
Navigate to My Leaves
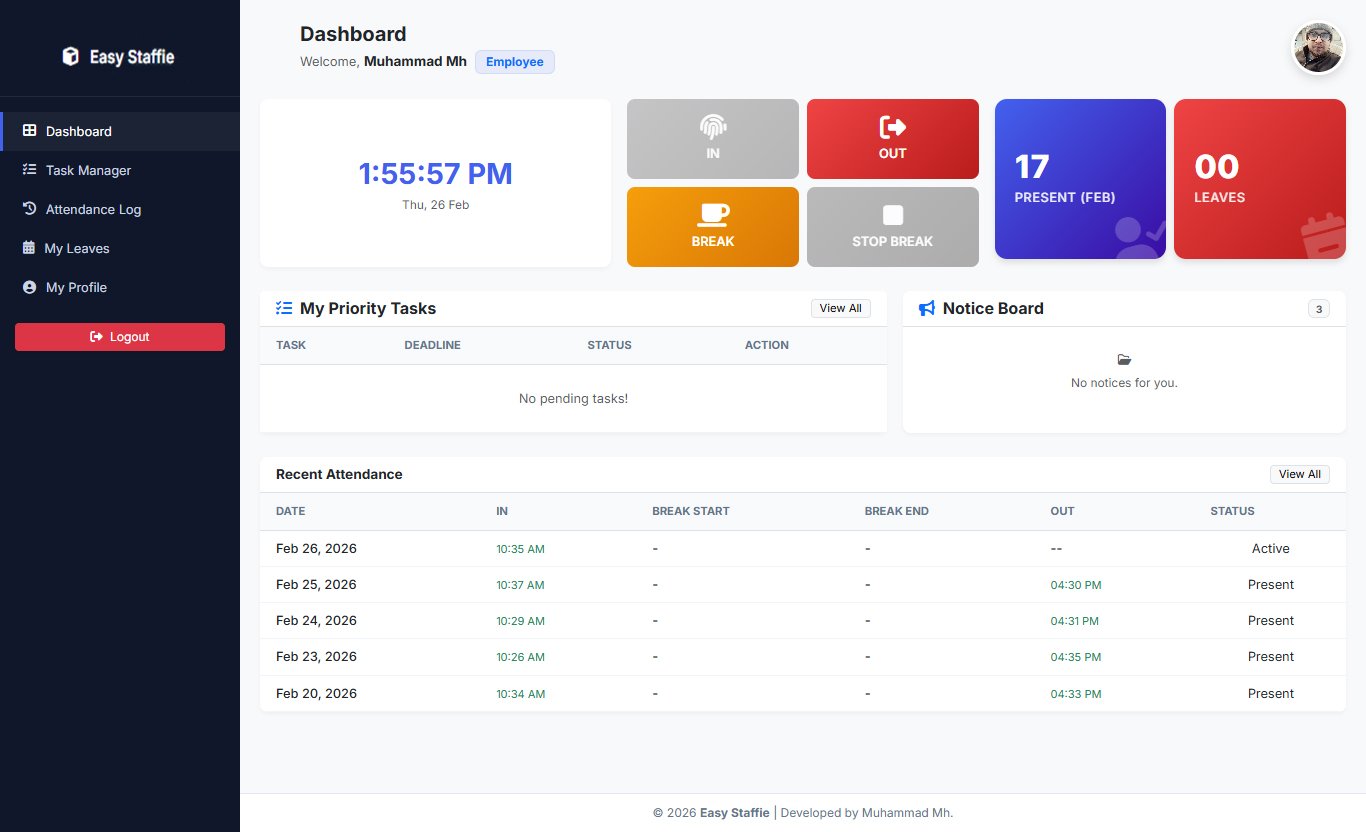77,248
